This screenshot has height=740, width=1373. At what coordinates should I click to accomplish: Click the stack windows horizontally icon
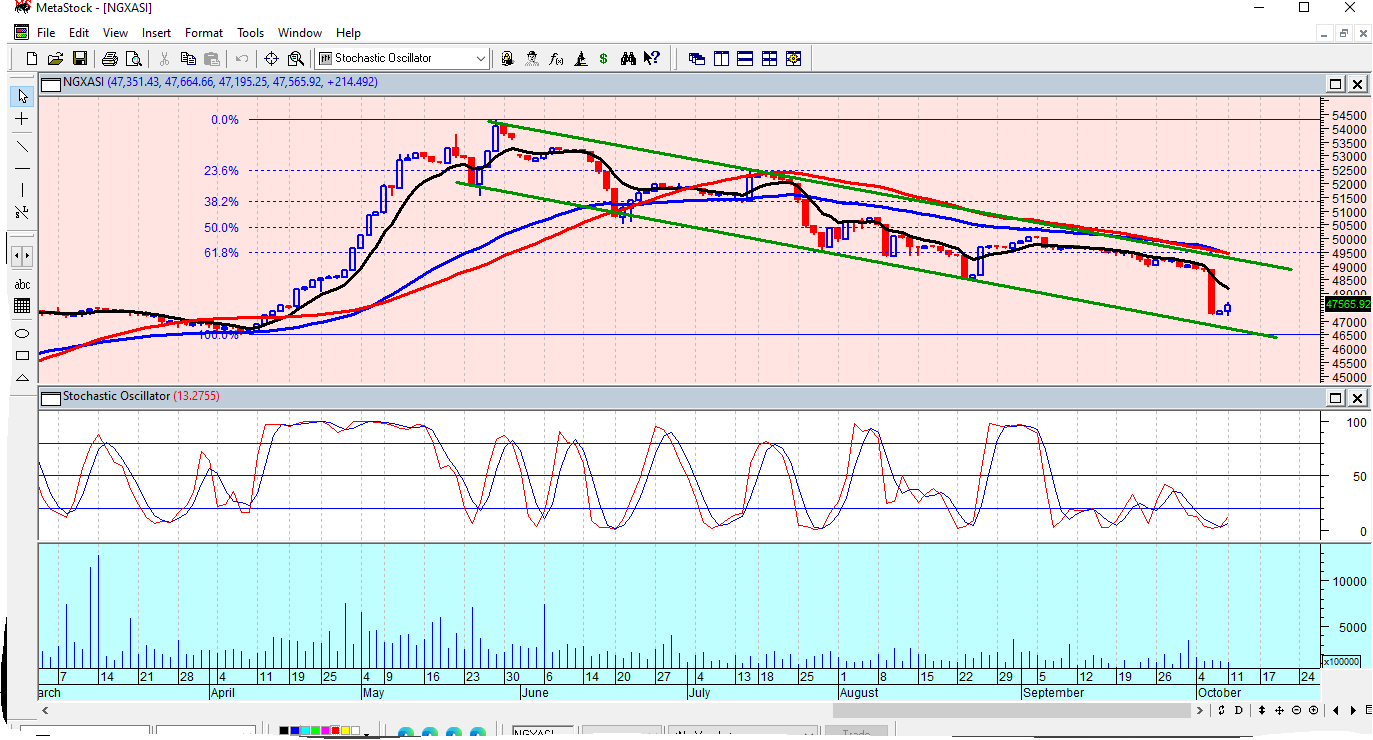tap(745, 59)
